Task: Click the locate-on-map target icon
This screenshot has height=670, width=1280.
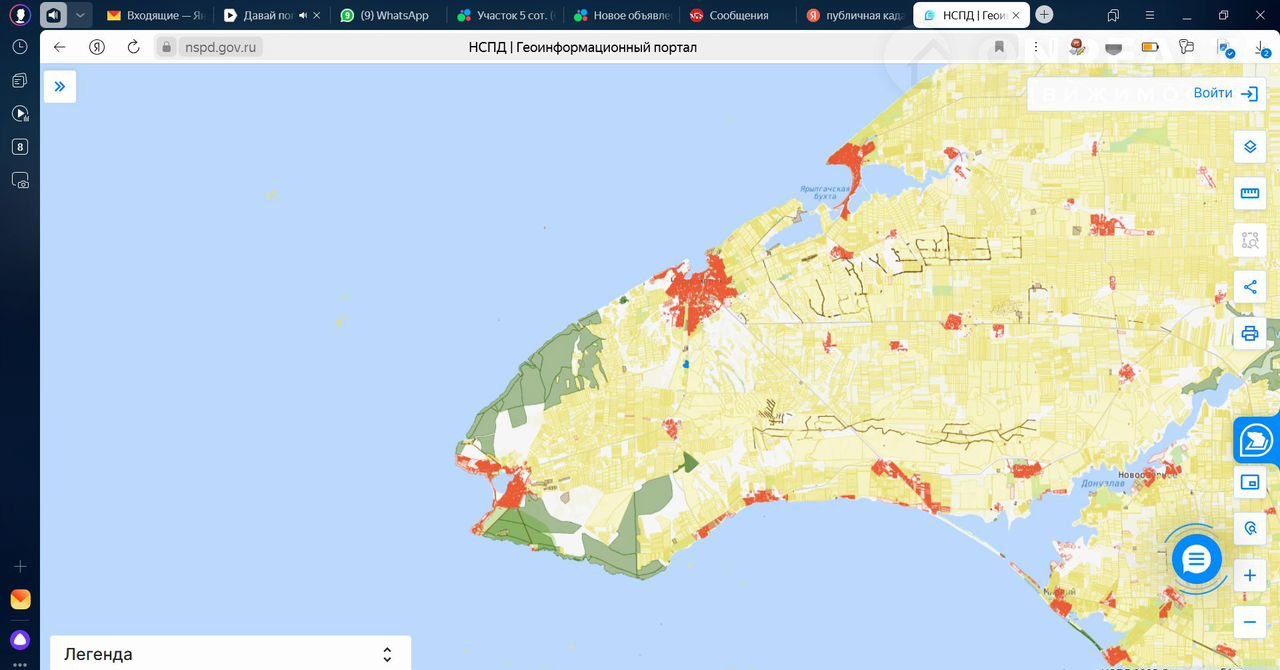Action: [1249, 528]
